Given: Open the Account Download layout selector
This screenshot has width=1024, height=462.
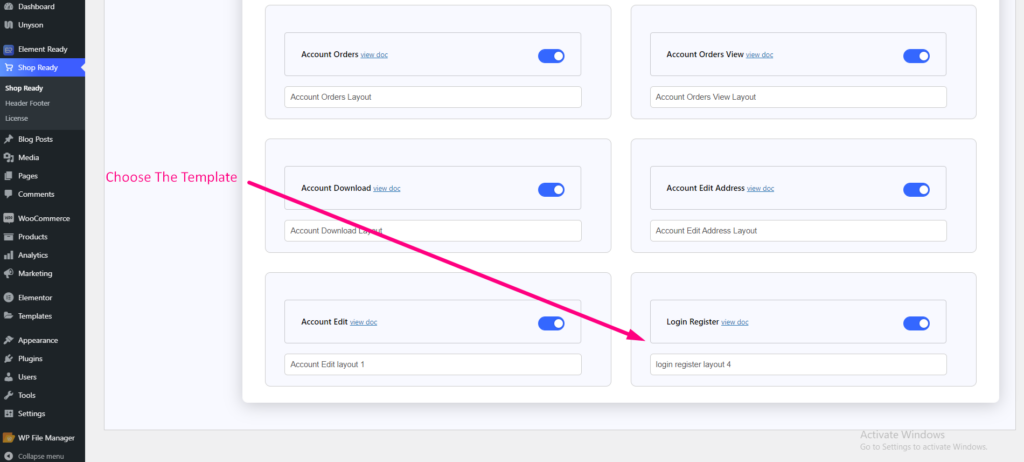Looking at the screenshot, I should pos(432,230).
